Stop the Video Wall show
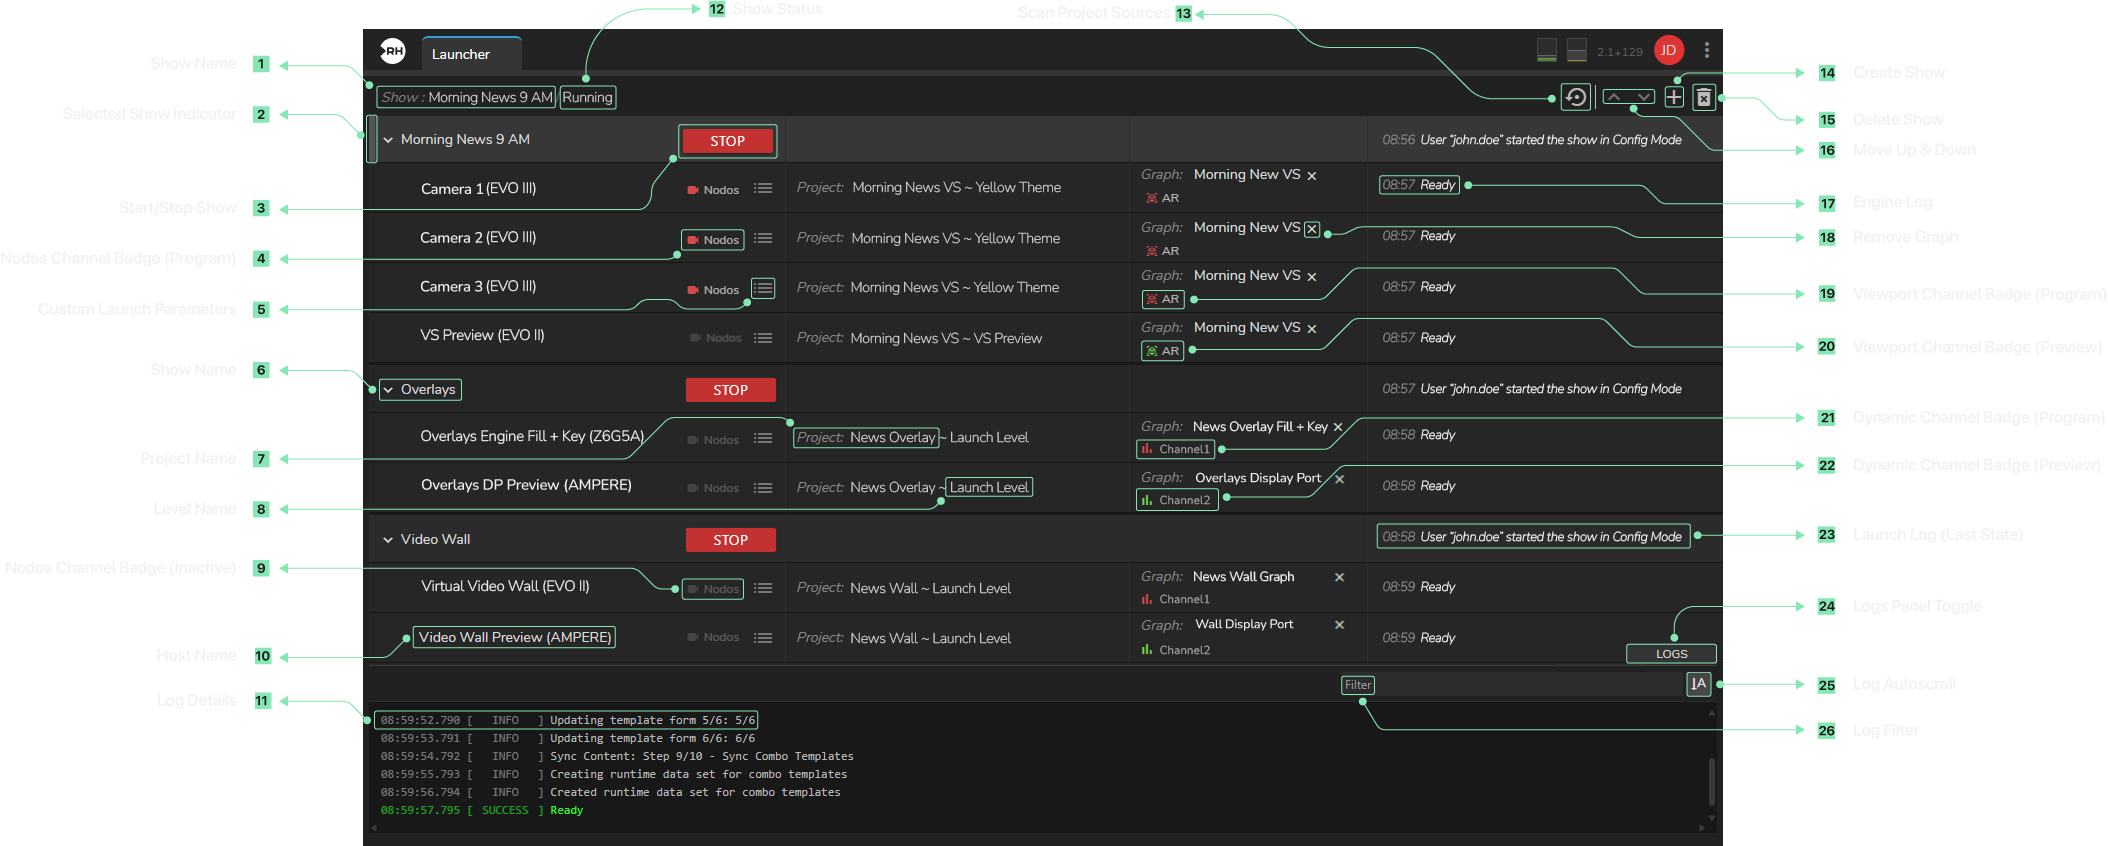Viewport: 2108px width, 846px height. click(730, 540)
